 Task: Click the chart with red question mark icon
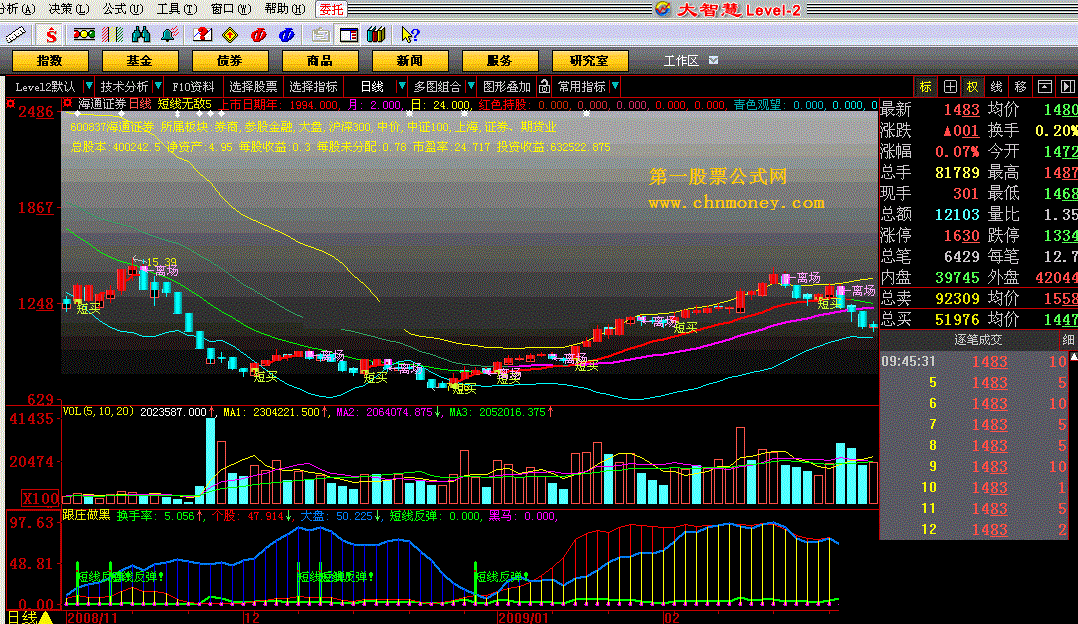pos(202,34)
